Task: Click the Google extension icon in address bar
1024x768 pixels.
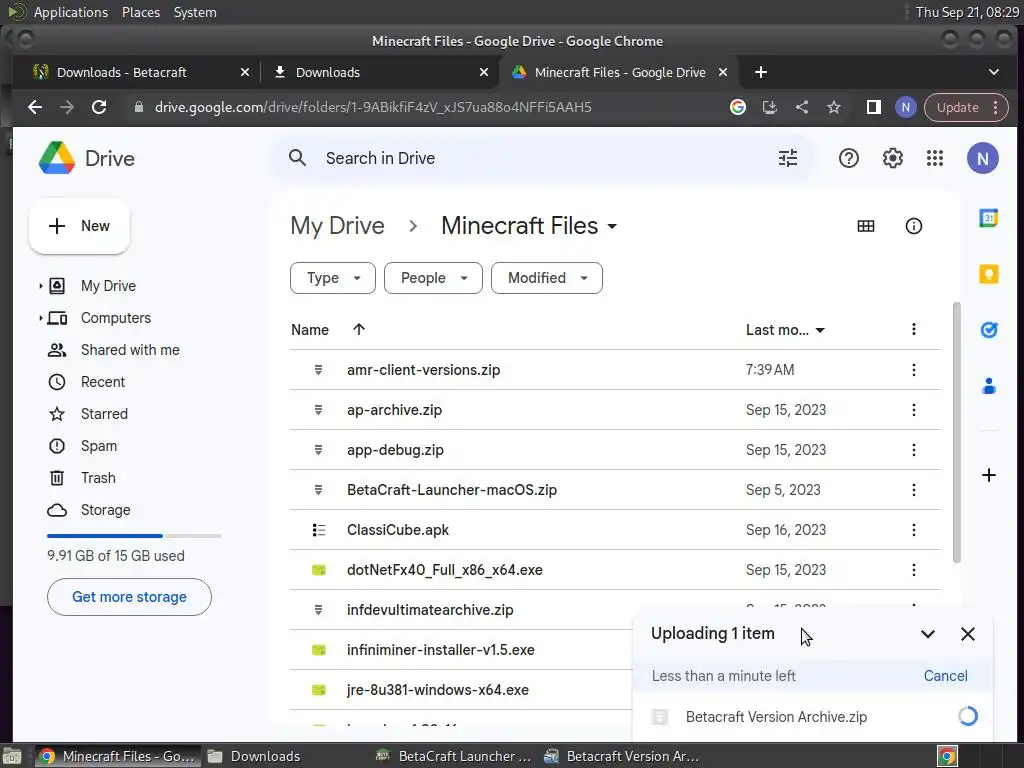Action: (737, 107)
